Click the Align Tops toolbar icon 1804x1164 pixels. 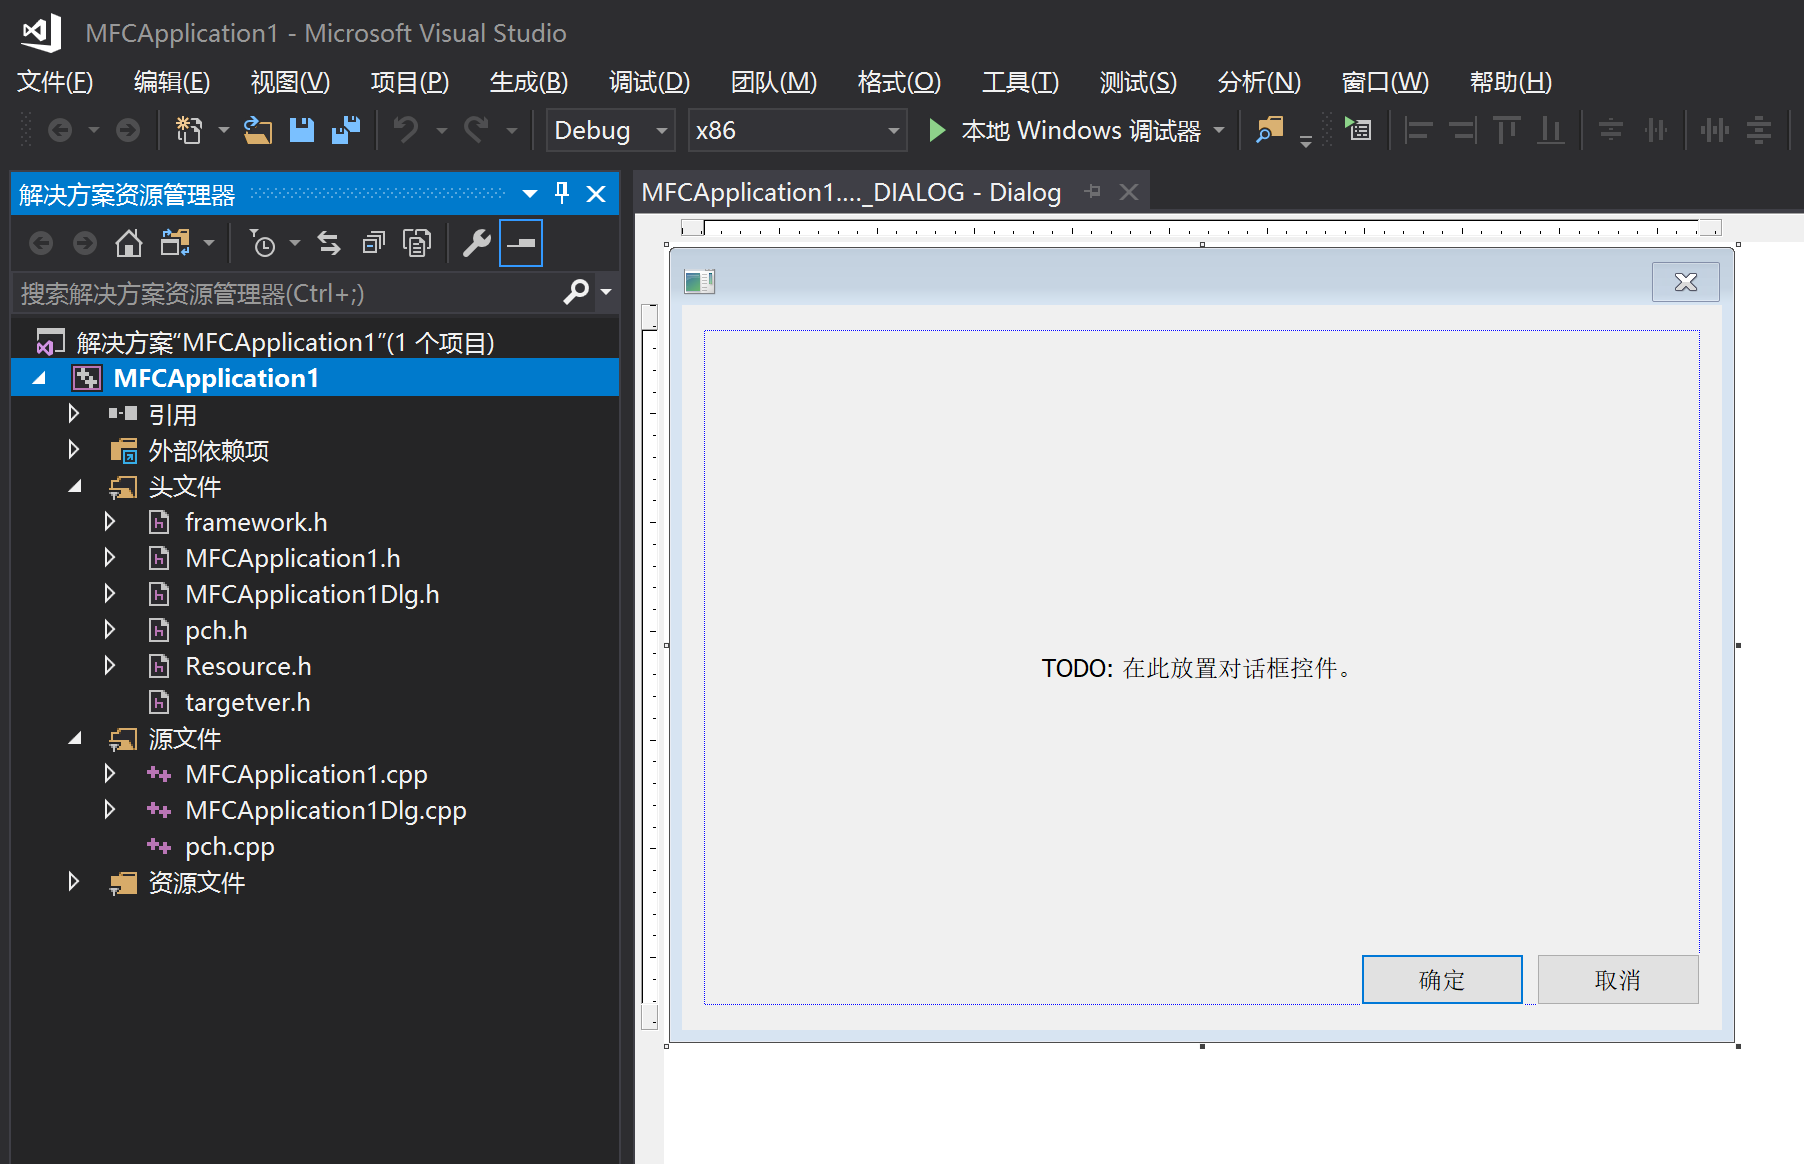pyautogui.click(x=1506, y=130)
